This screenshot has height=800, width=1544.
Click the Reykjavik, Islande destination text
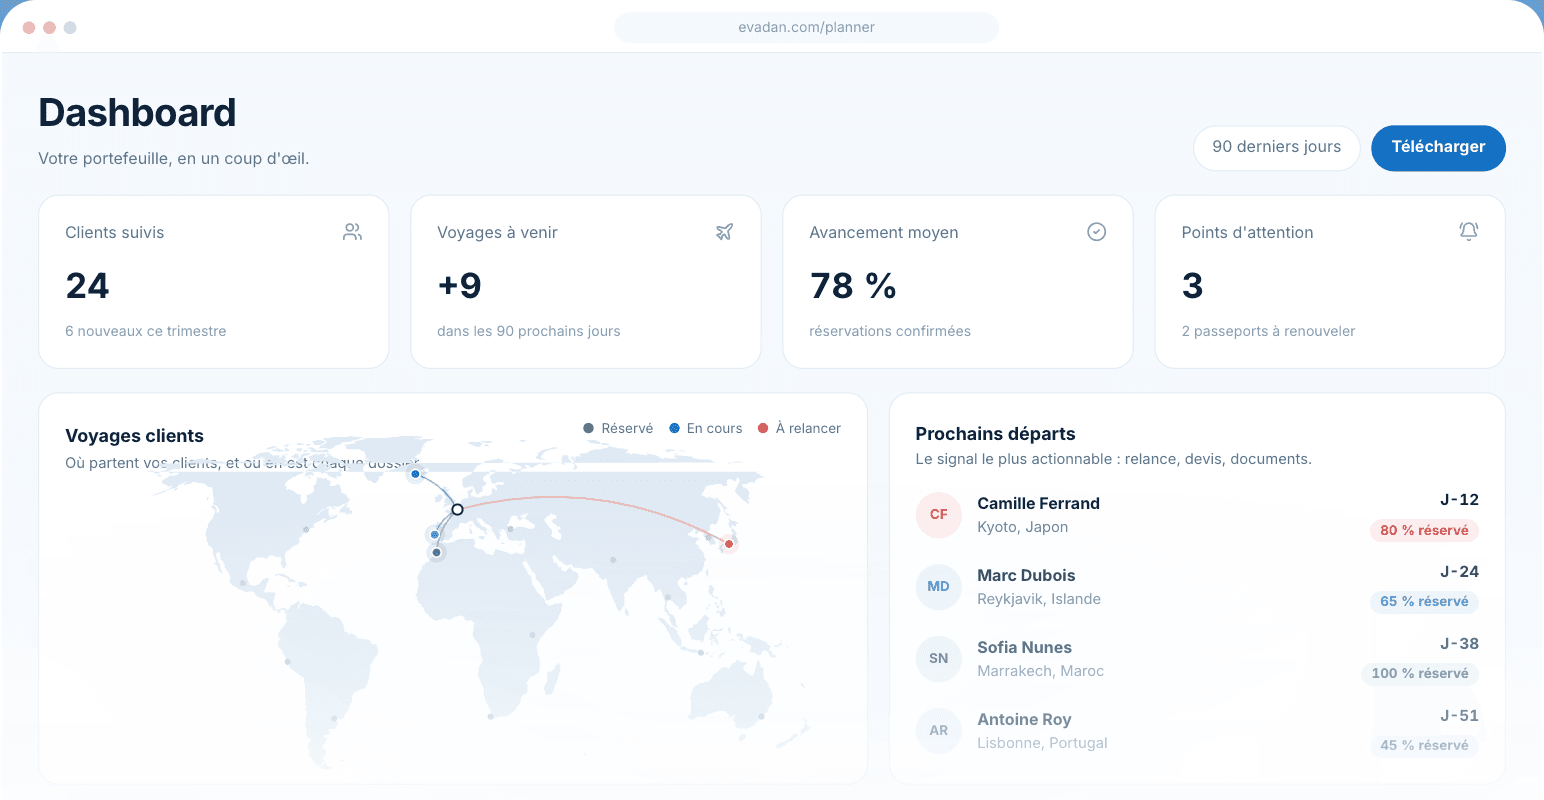1039,599
